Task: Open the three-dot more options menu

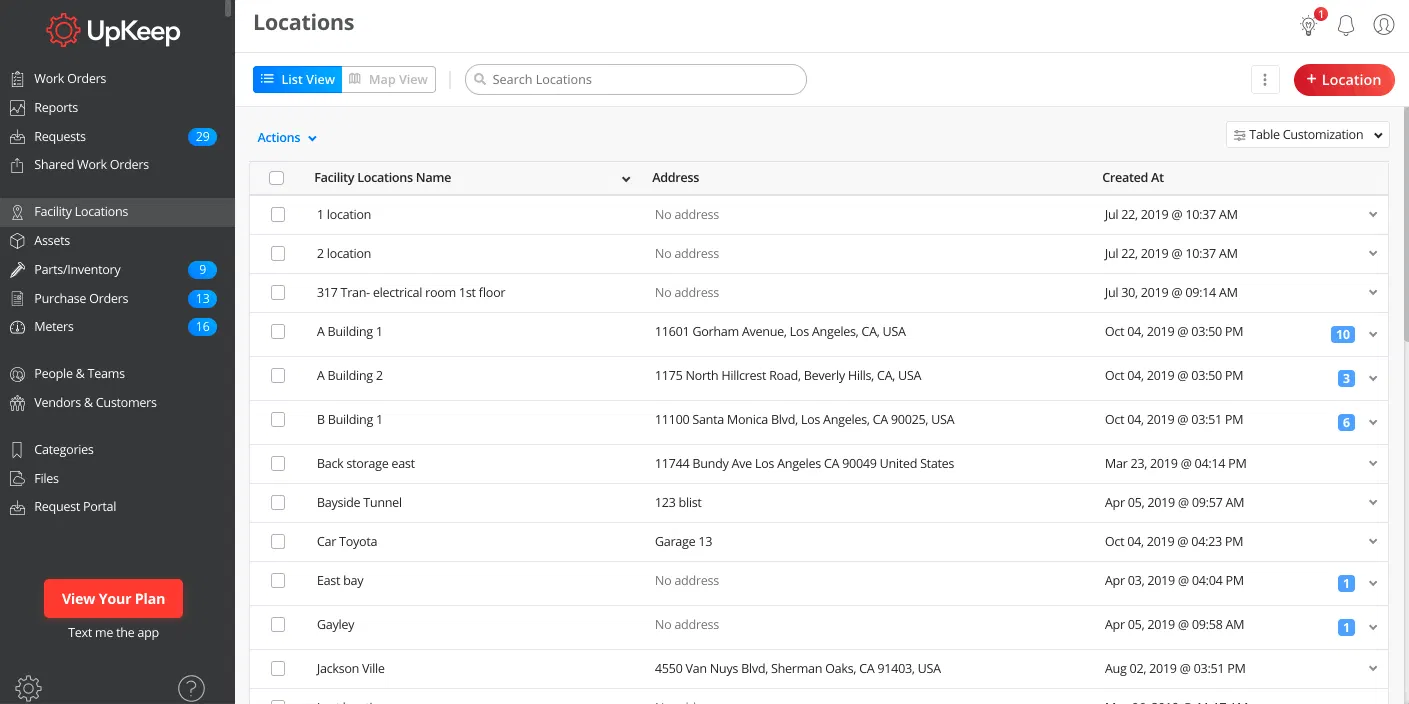Action: [x=1265, y=80]
